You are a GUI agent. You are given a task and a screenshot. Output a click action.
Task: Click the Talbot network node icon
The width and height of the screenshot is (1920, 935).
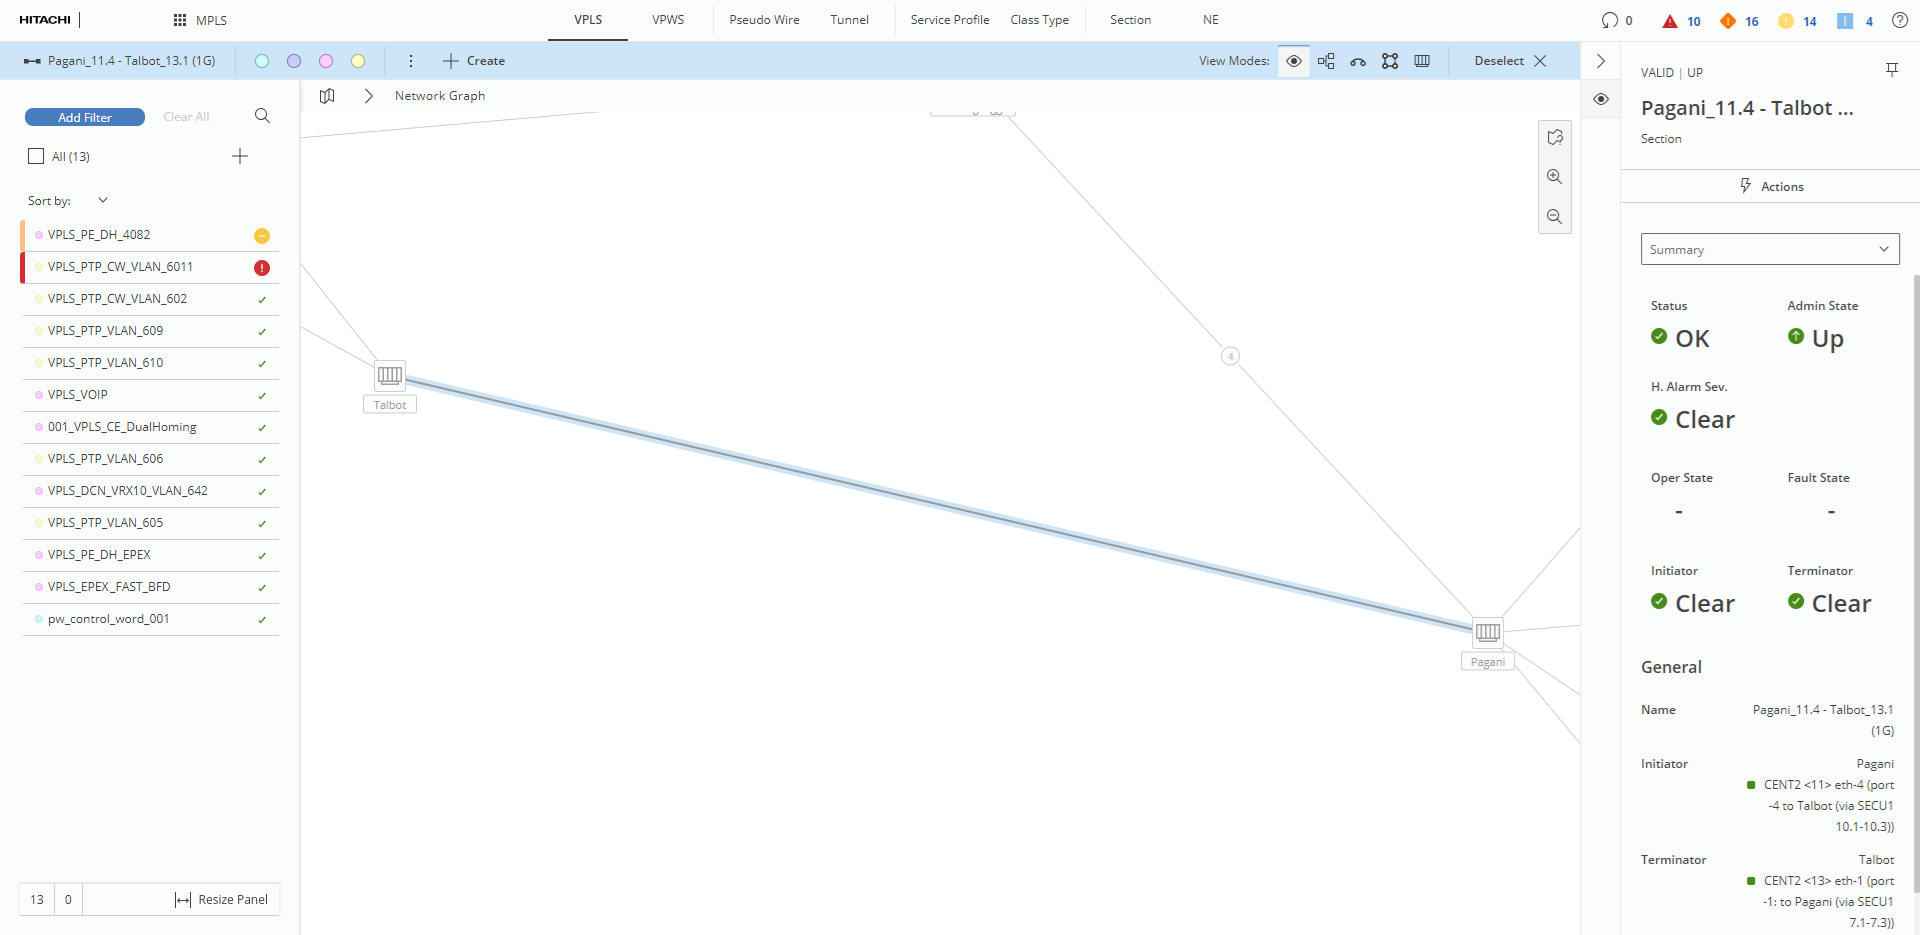coord(390,375)
